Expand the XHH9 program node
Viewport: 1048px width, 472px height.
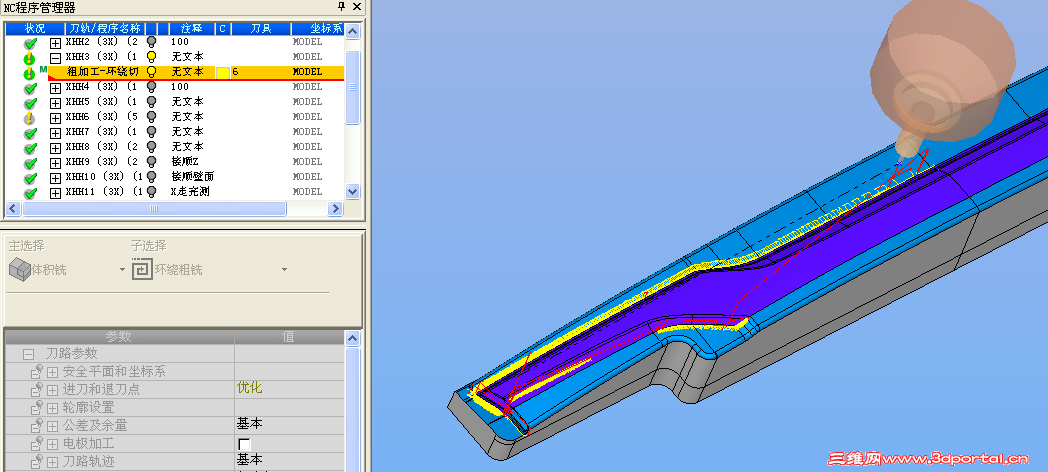[55, 163]
